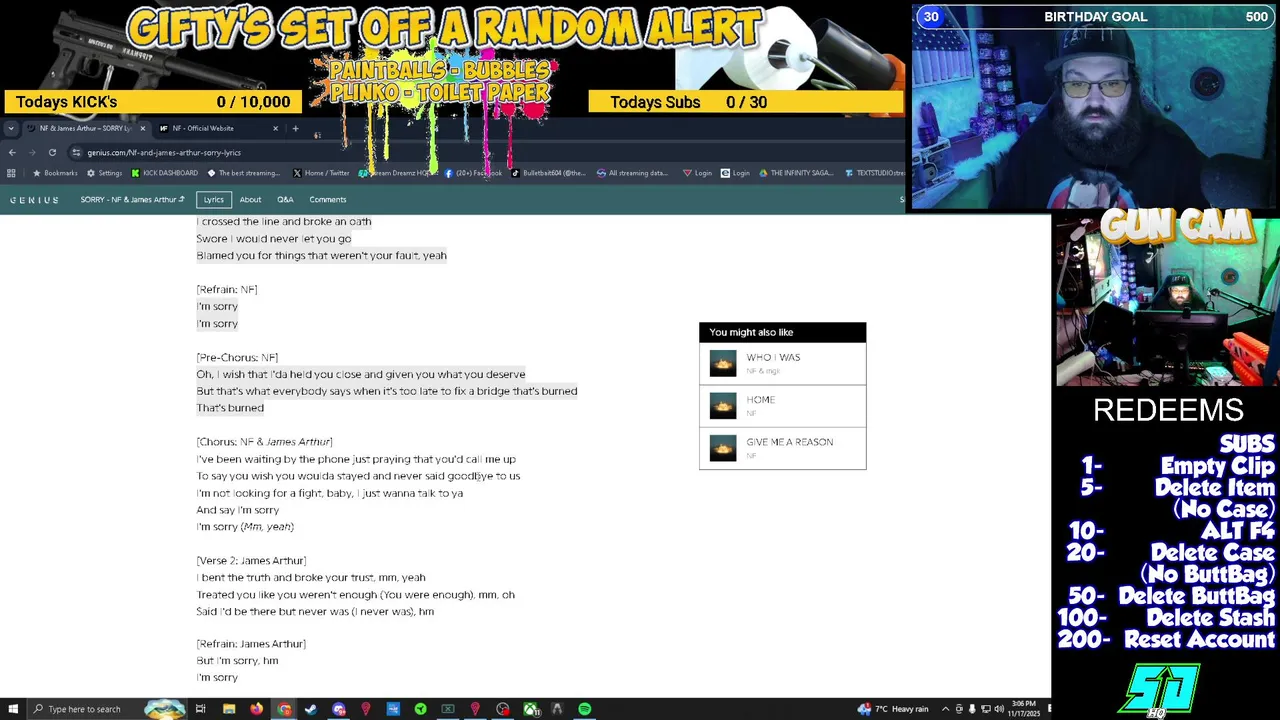This screenshot has width=1280, height=720.
Task: Click the genius.com address bar URL
Action: (x=164, y=152)
